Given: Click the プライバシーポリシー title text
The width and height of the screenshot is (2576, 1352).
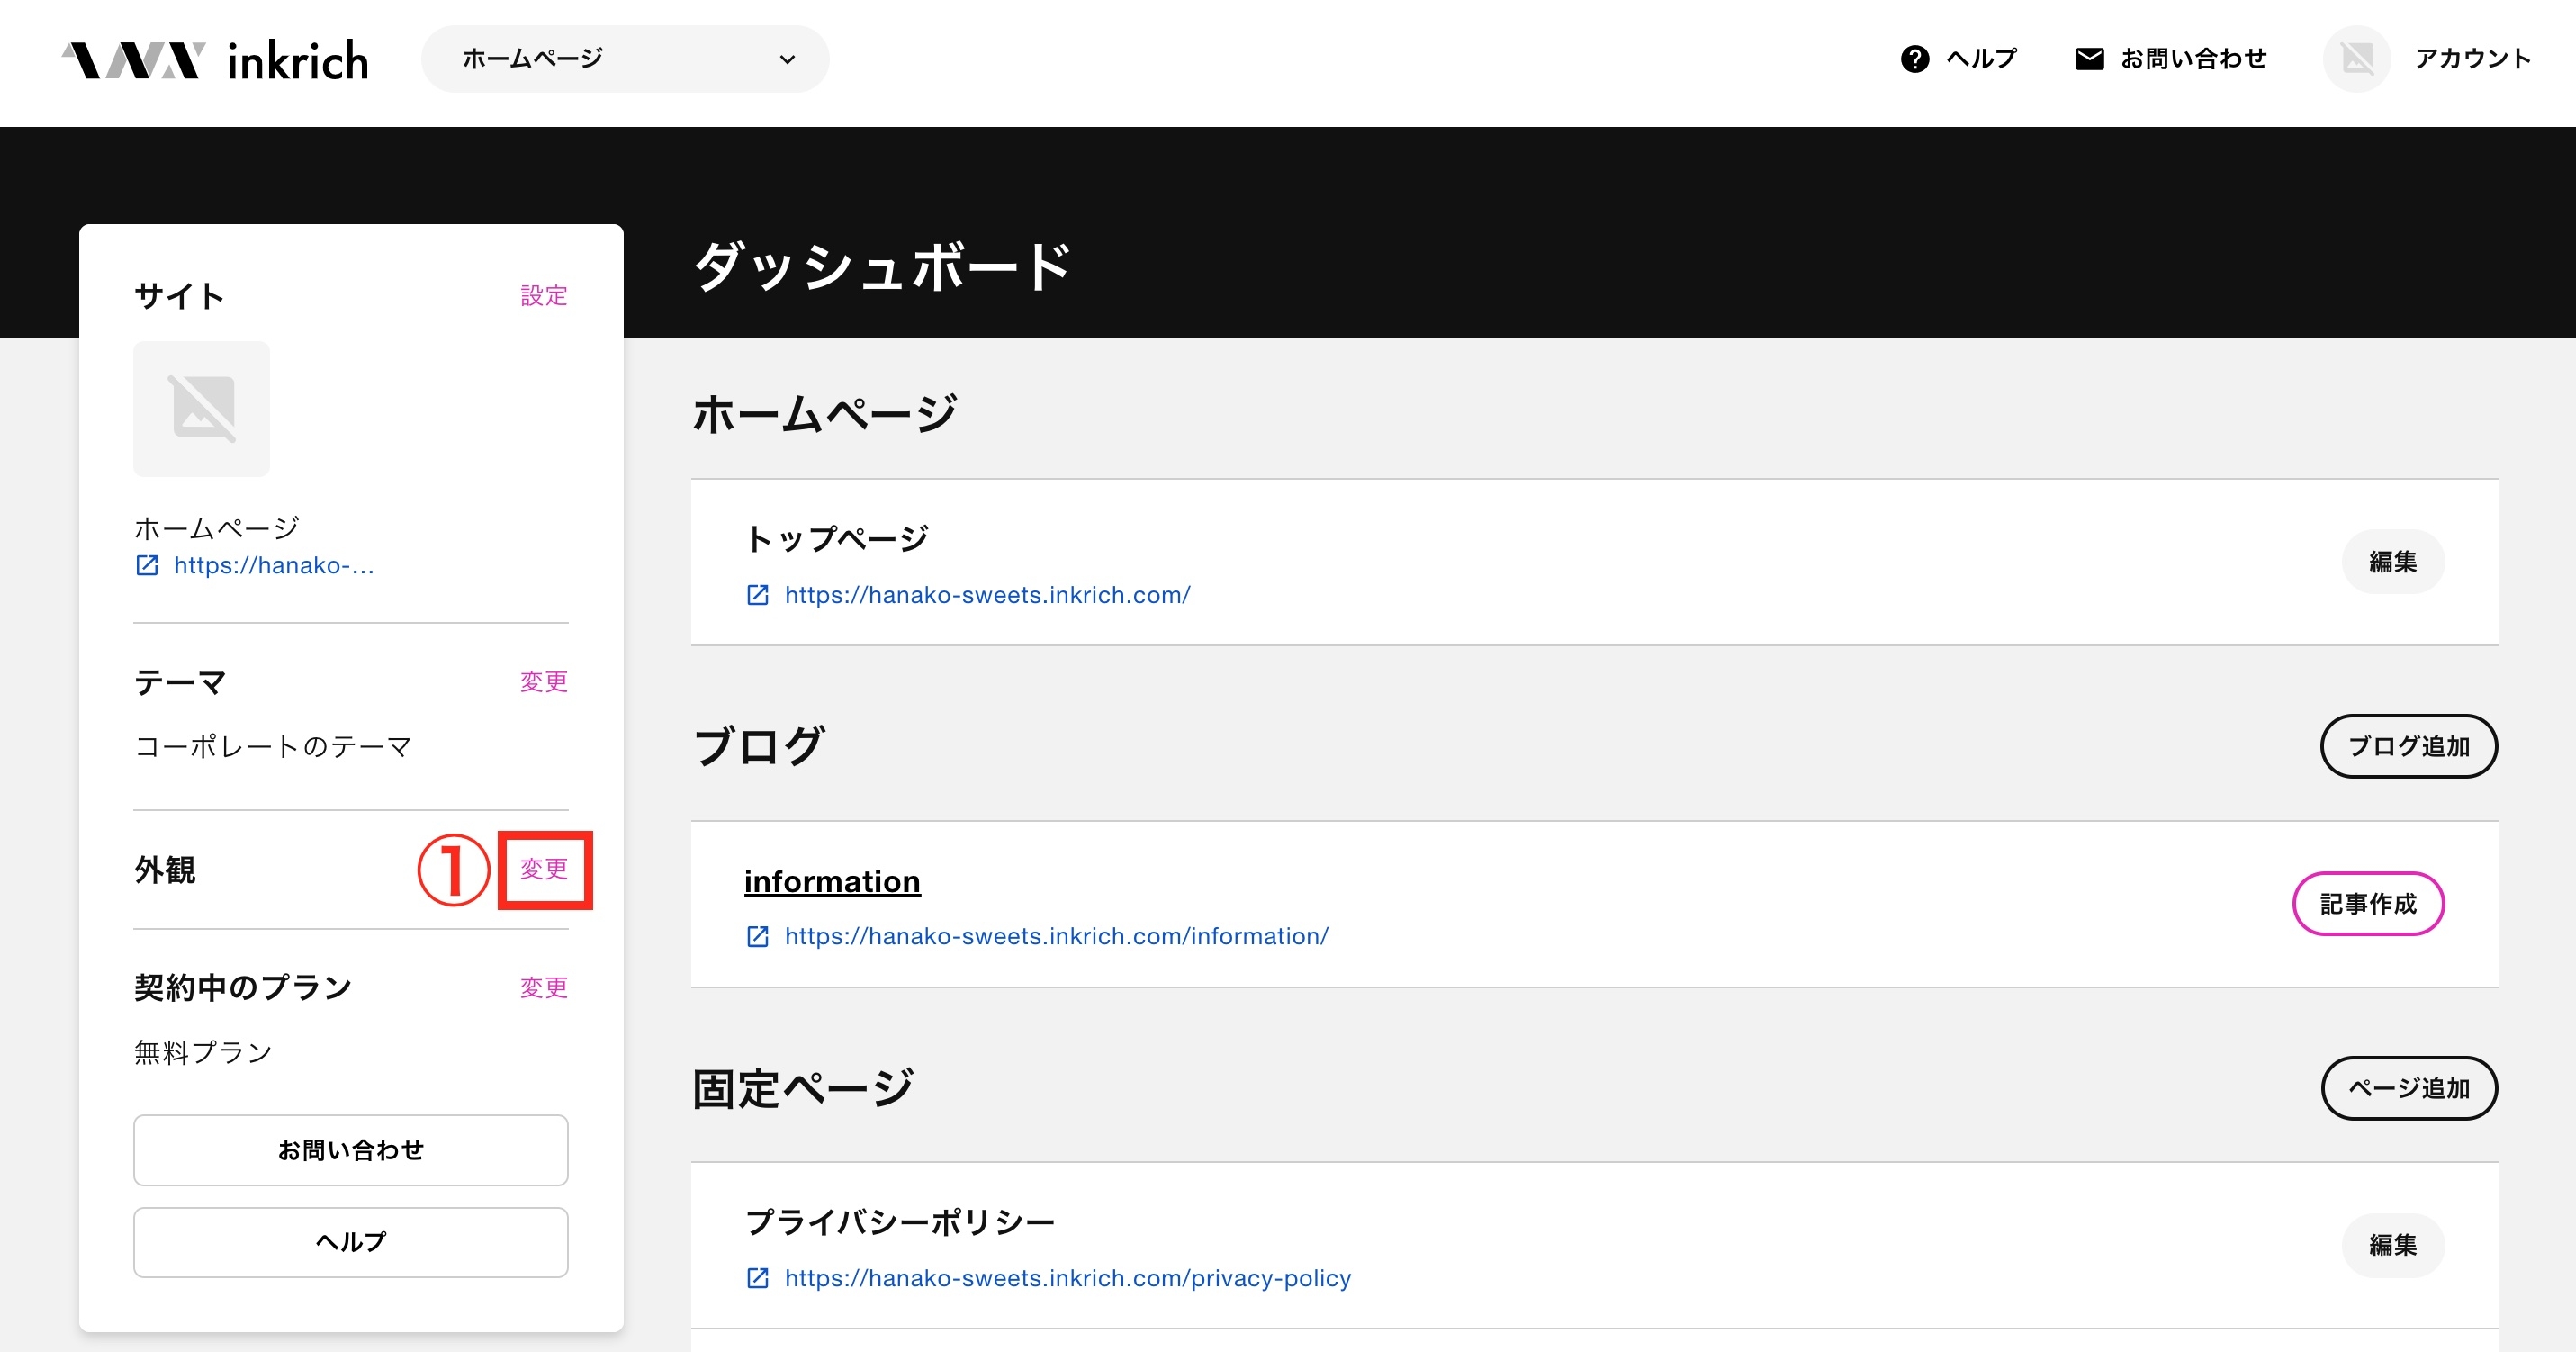Looking at the screenshot, I should 900,1222.
